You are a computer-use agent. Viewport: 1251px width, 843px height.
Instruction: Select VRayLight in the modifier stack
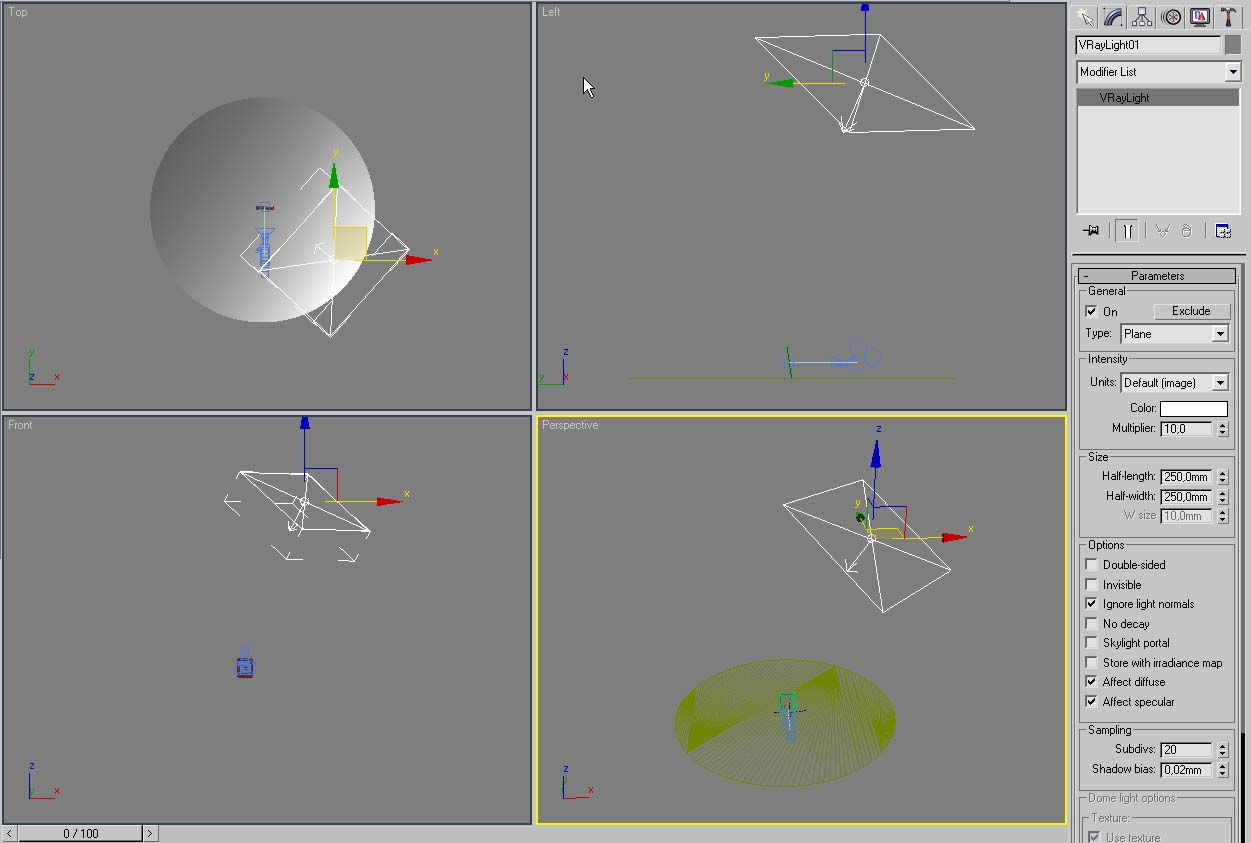click(x=1124, y=98)
